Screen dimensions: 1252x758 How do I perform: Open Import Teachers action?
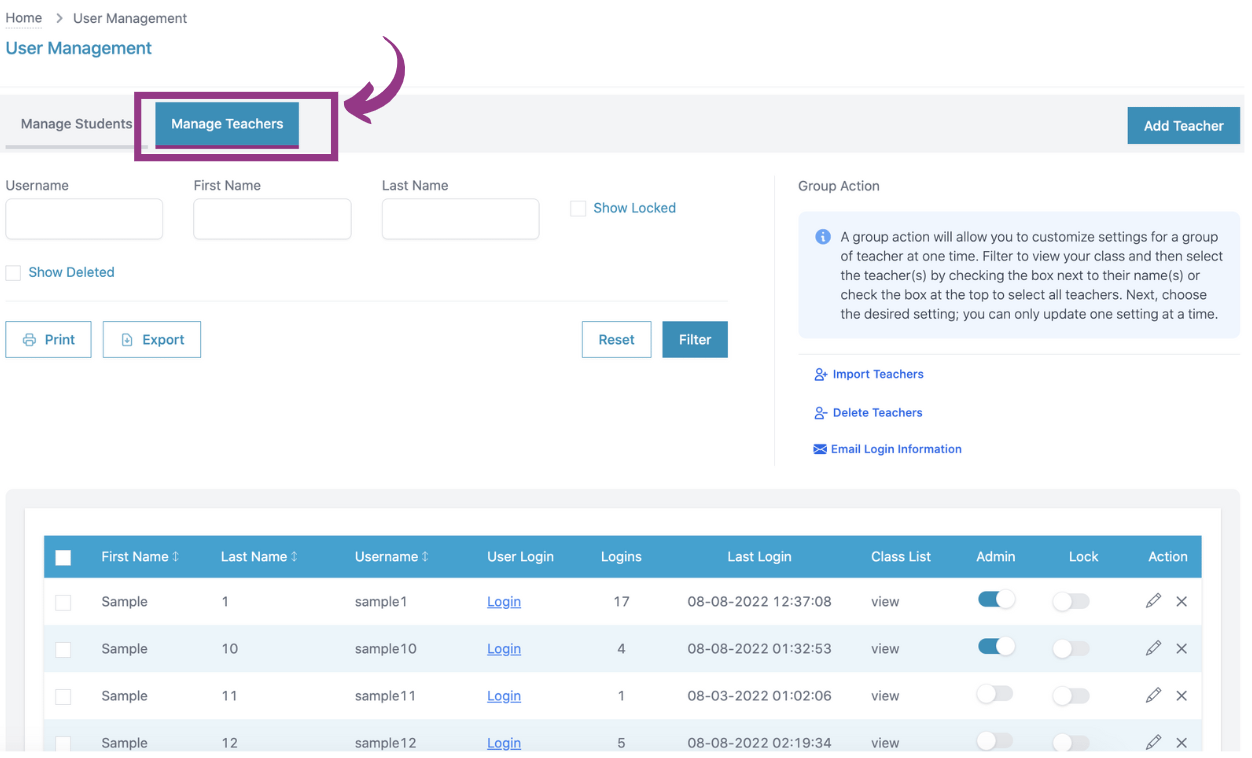[869, 374]
